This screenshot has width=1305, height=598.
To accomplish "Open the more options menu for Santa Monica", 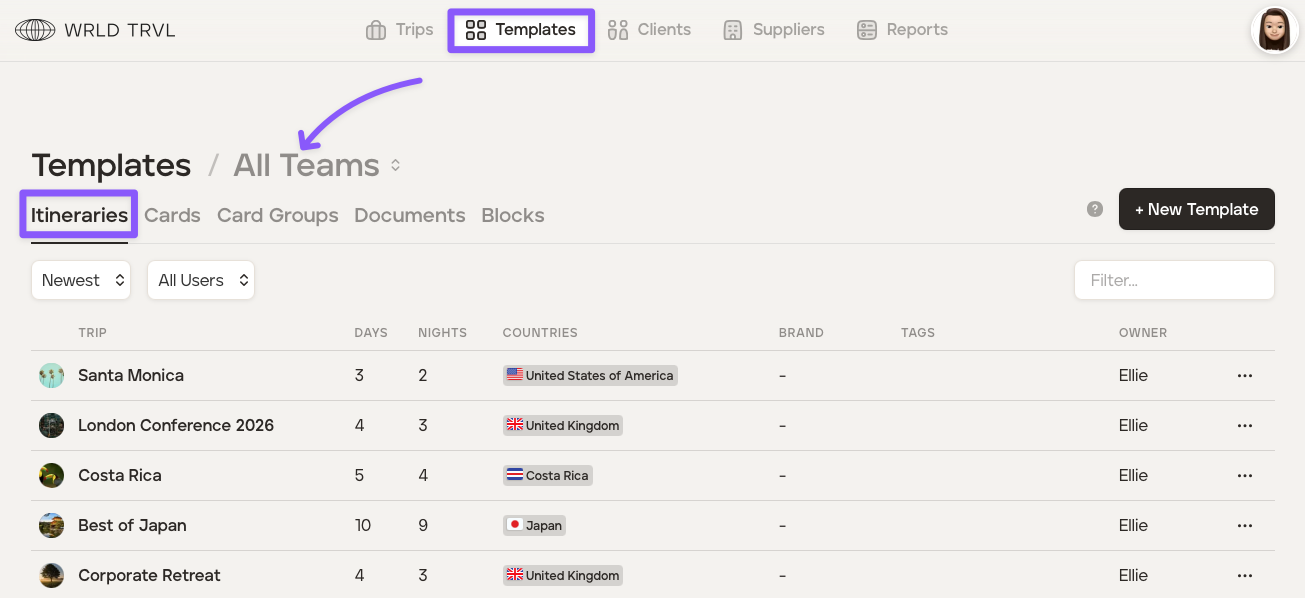I will [x=1245, y=376].
